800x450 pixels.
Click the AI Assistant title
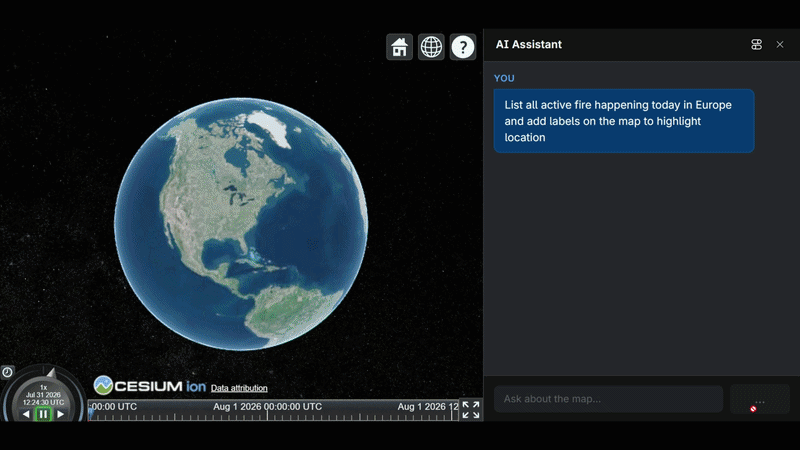coord(529,44)
